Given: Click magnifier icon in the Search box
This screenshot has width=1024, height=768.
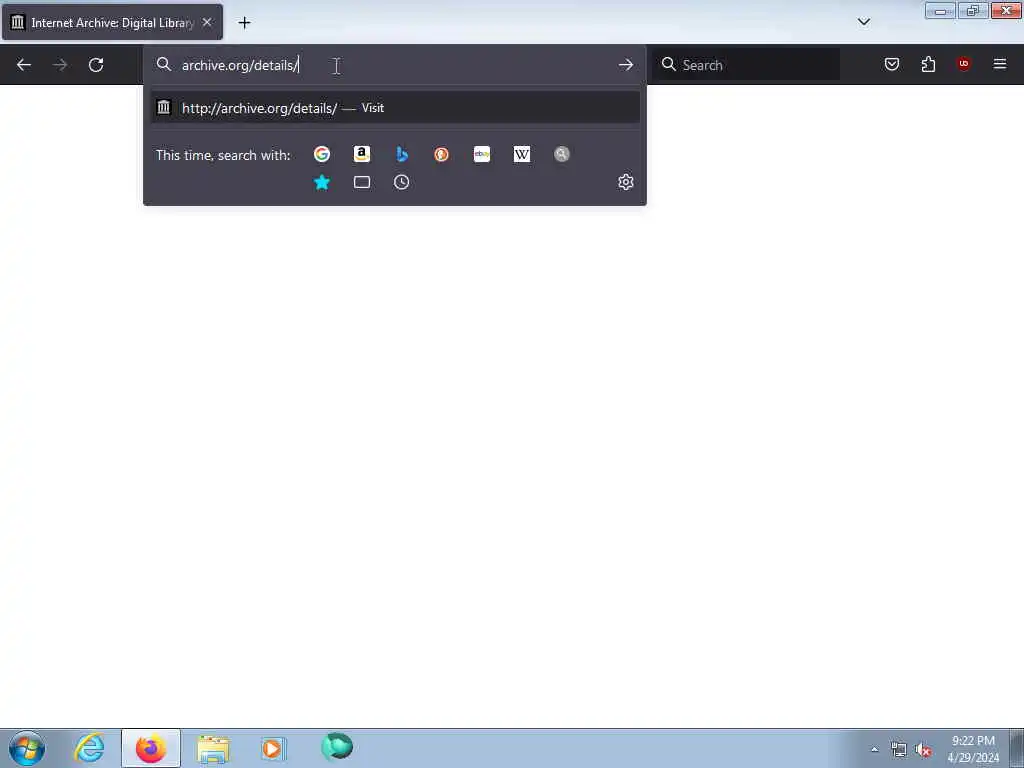Looking at the screenshot, I should pyautogui.click(x=669, y=65).
